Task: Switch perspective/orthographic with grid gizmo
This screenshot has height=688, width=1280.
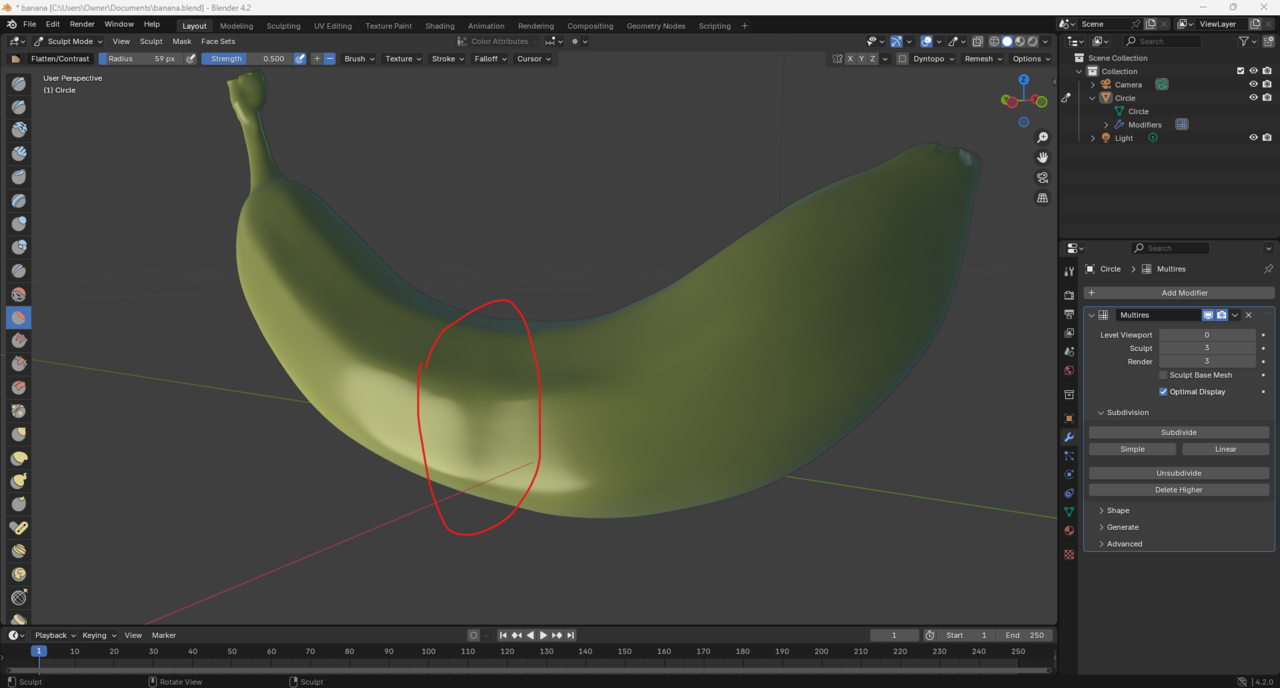Action: click(1042, 198)
